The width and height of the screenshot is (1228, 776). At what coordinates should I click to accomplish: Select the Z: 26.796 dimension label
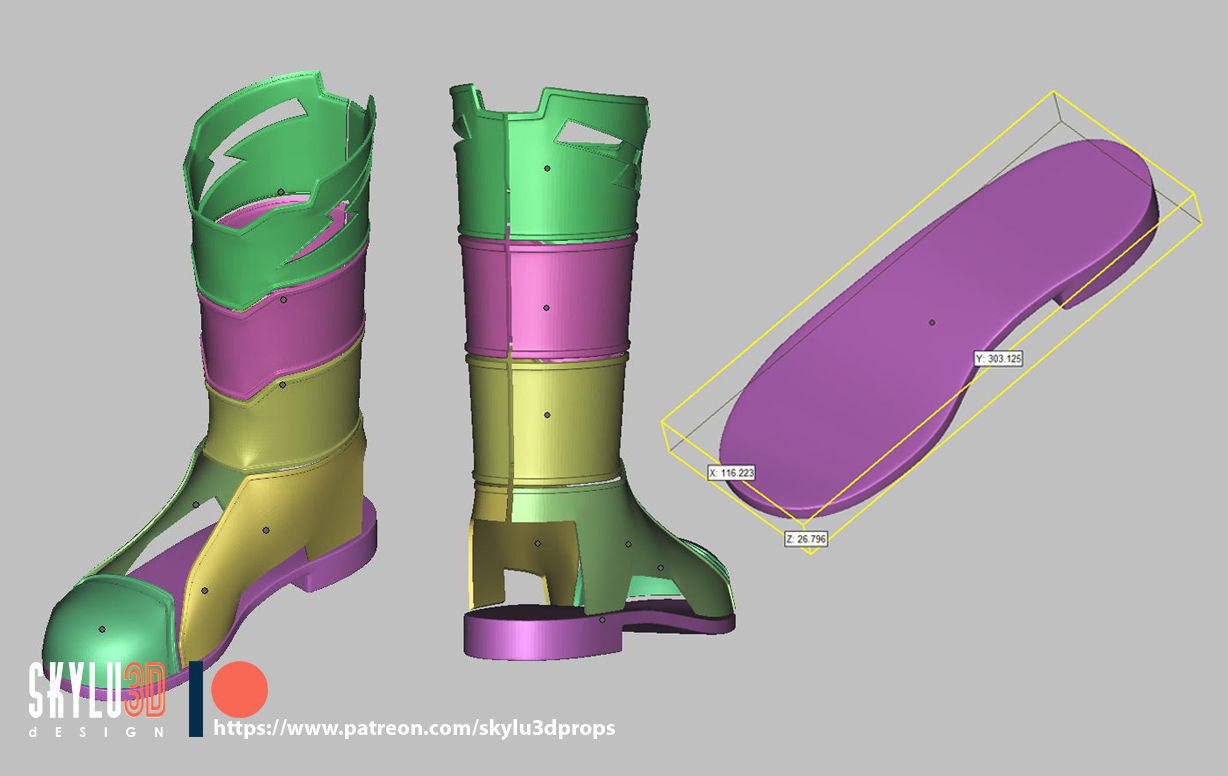[807, 539]
